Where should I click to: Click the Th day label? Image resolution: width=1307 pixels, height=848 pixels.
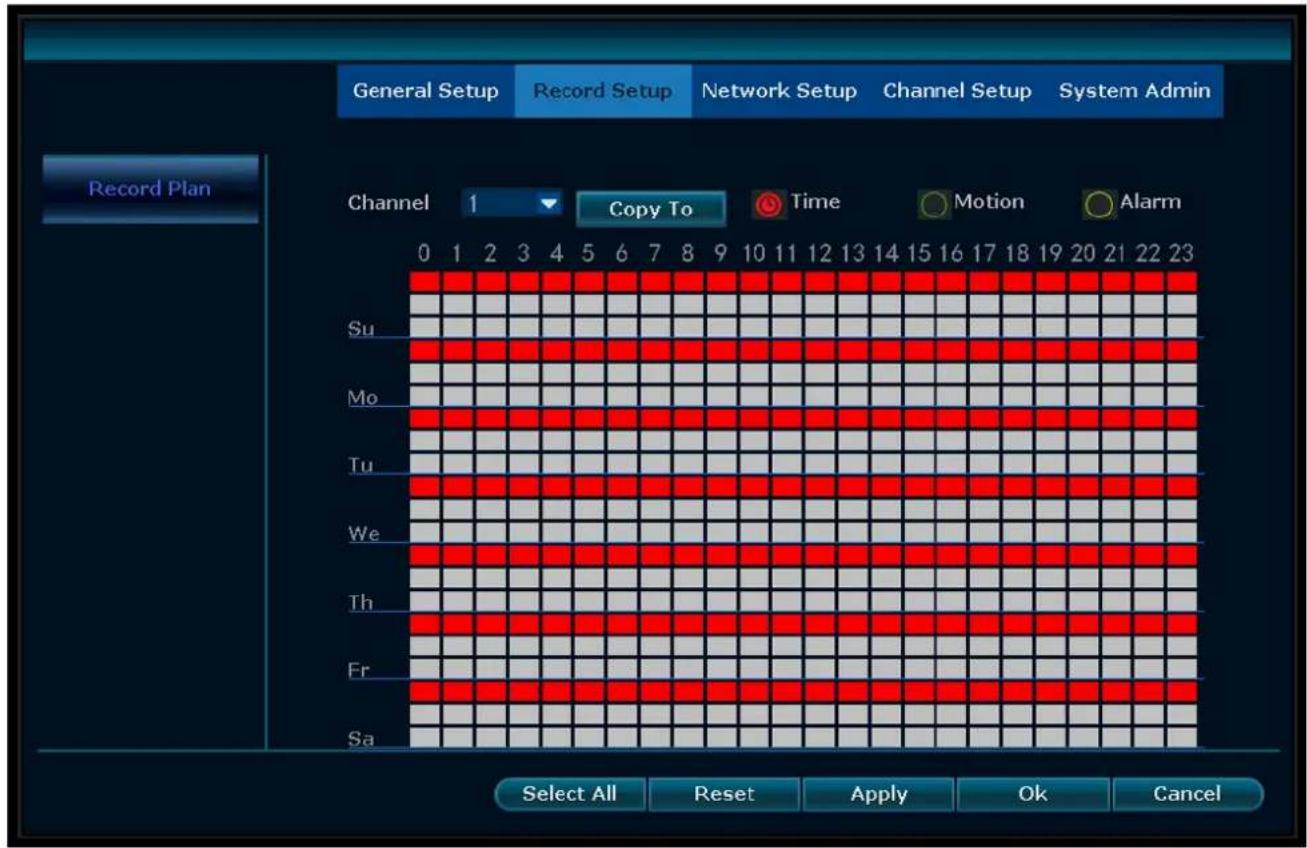pyautogui.click(x=360, y=602)
